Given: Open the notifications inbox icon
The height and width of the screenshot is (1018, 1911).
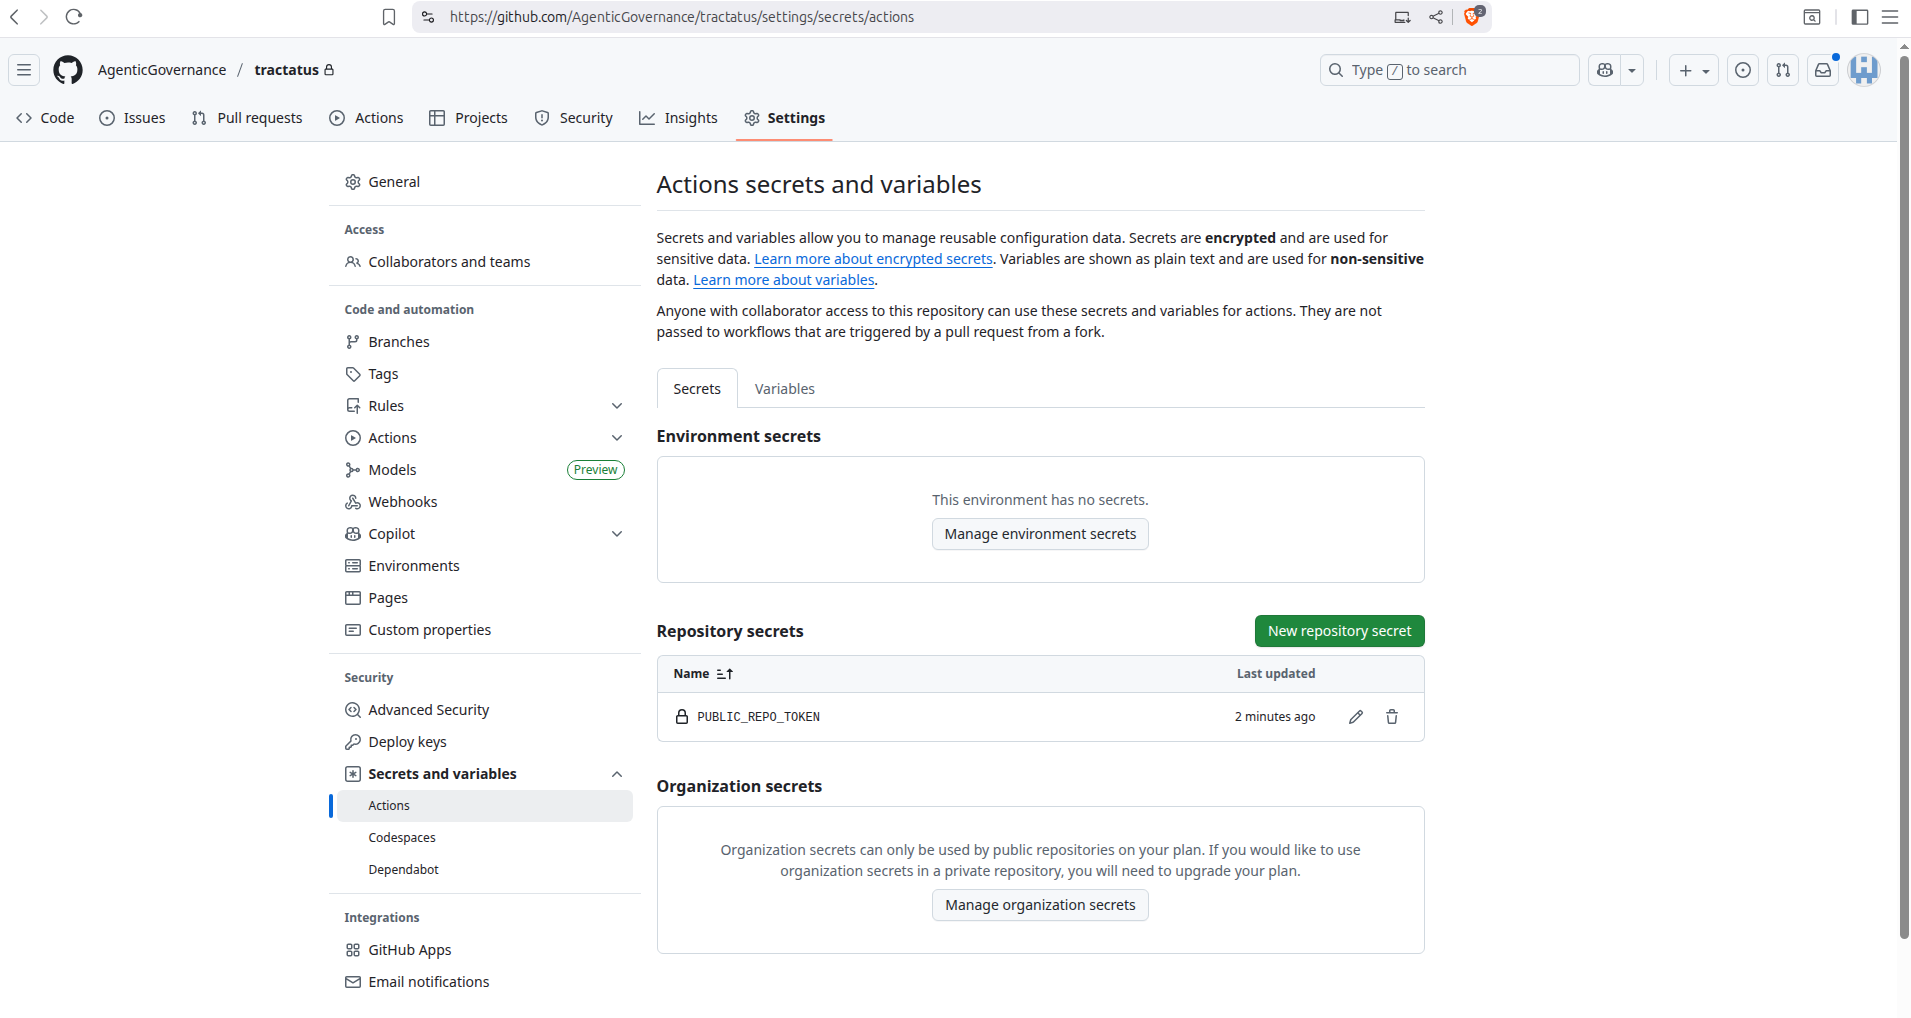Looking at the screenshot, I should click(1823, 70).
